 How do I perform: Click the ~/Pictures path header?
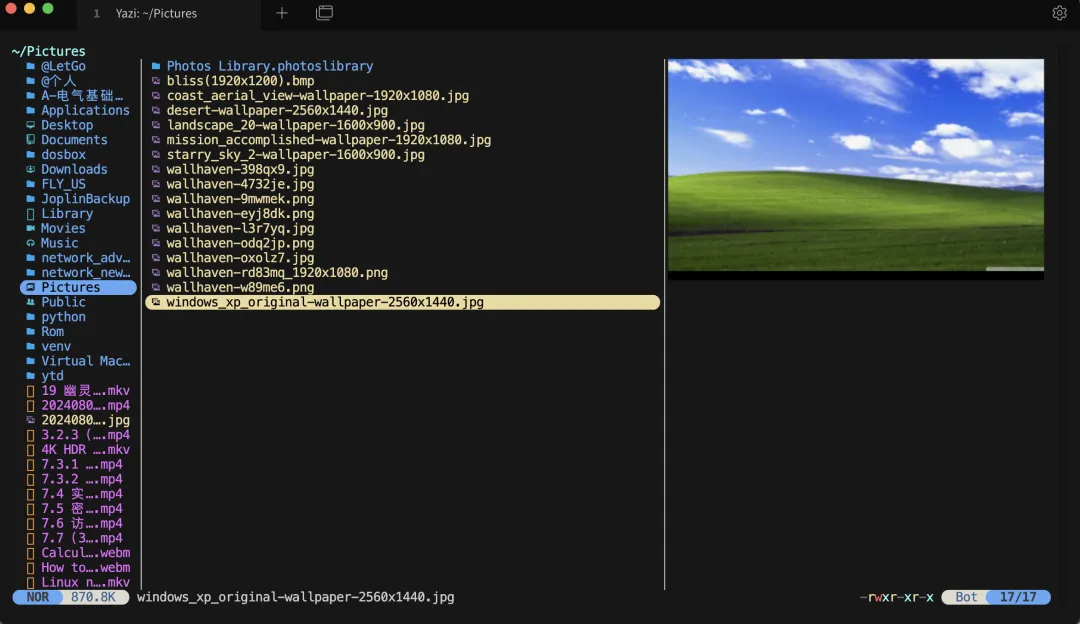(x=48, y=52)
